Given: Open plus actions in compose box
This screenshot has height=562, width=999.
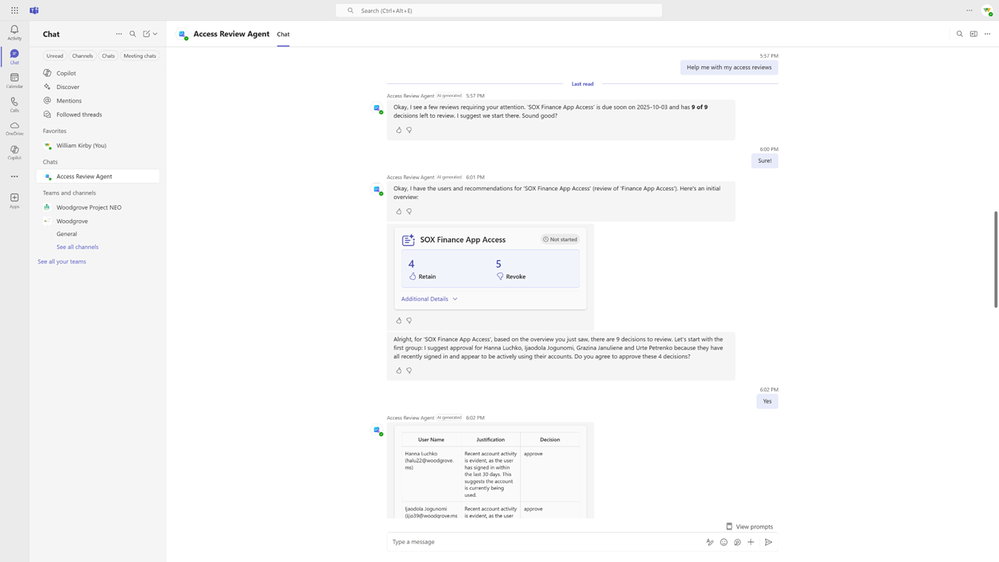Looking at the screenshot, I should coord(751,542).
